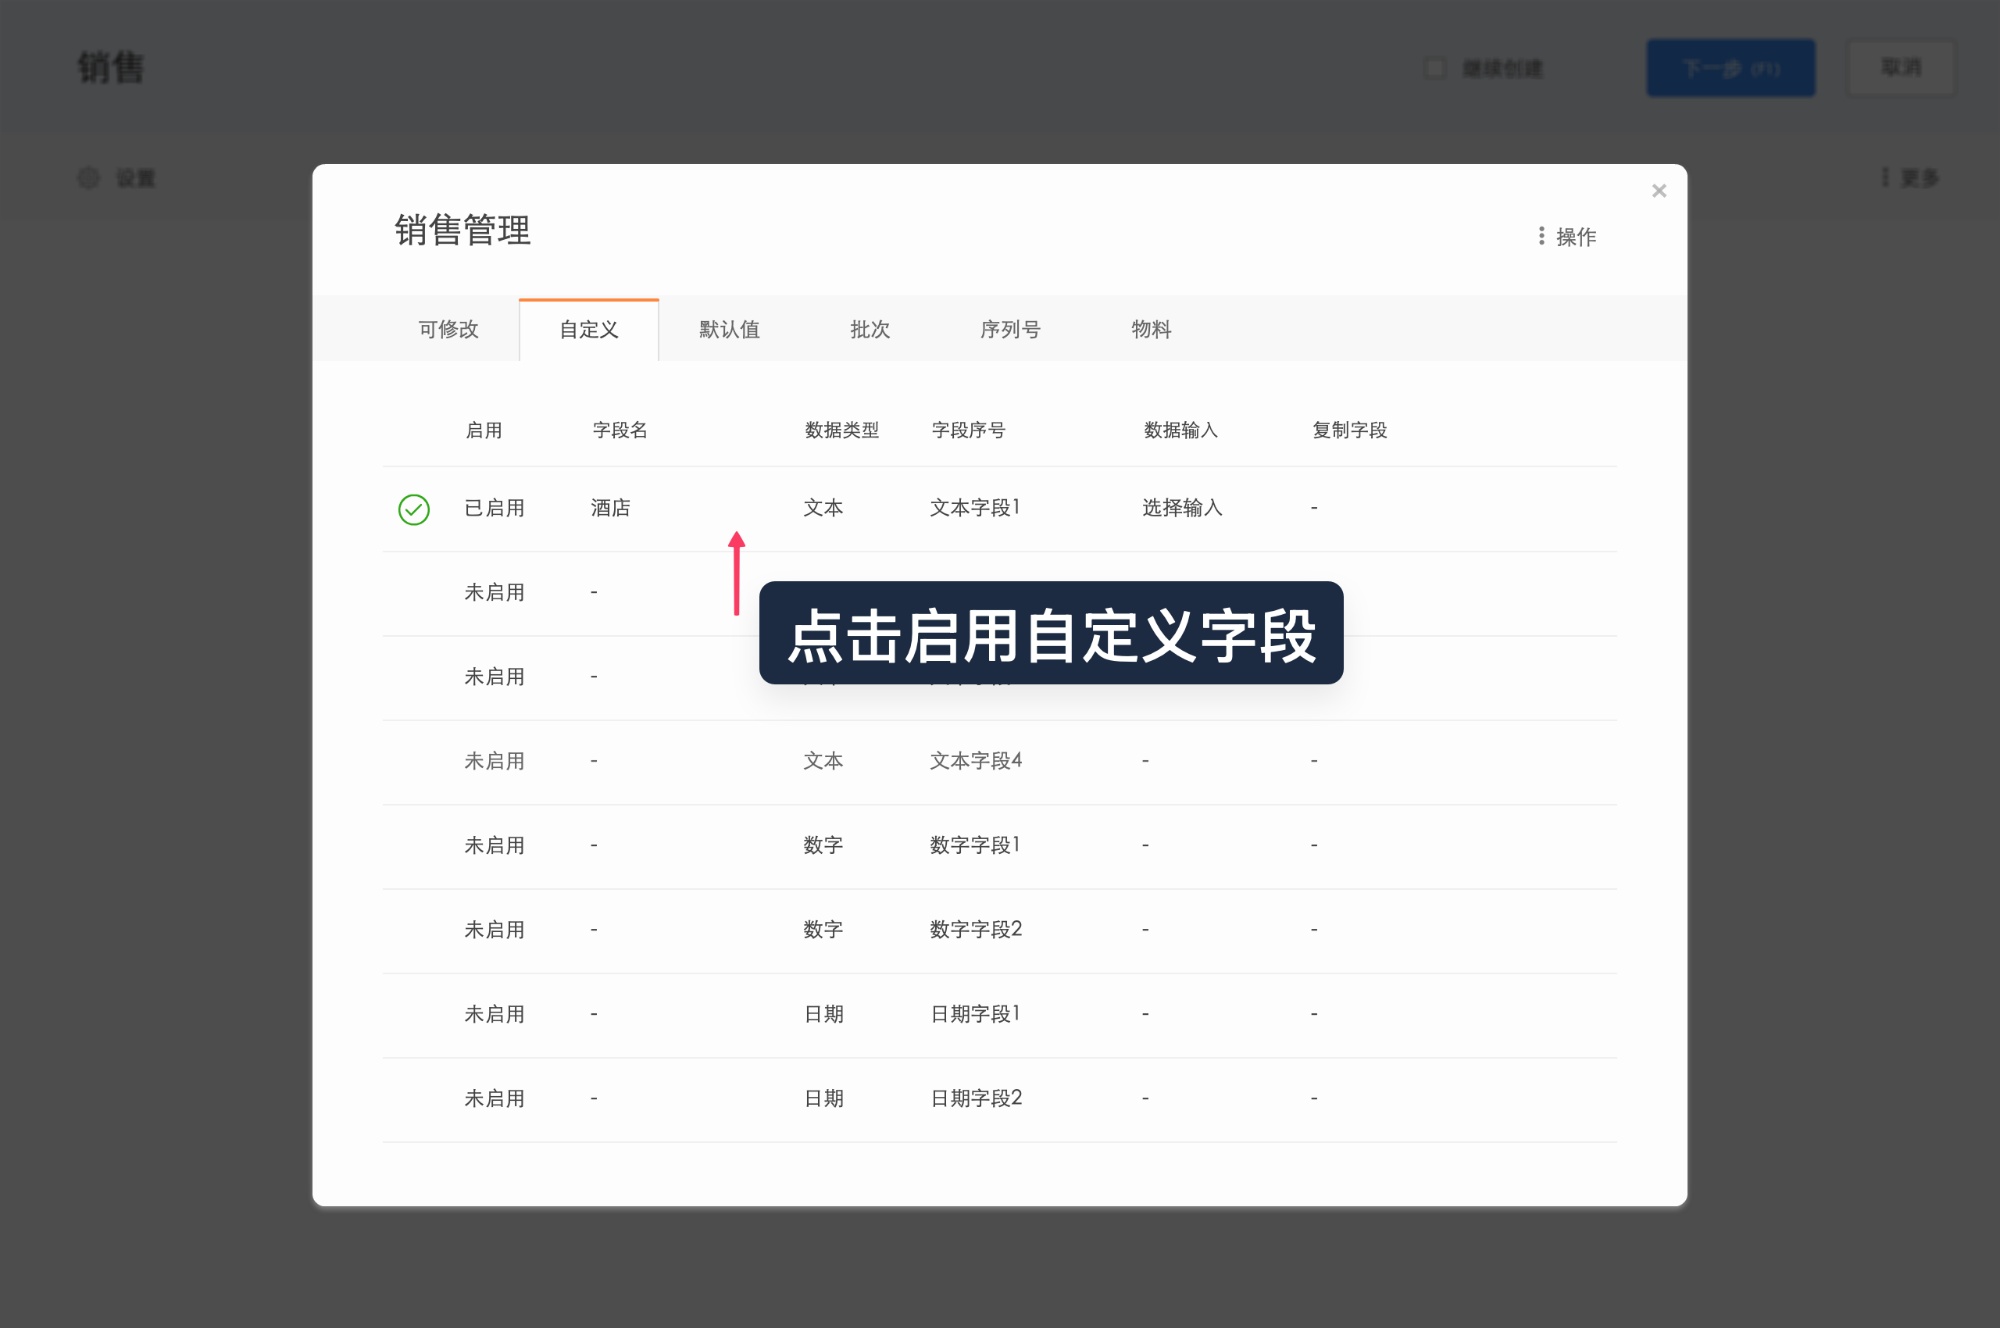The height and width of the screenshot is (1328, 2000).
Task: Open the 物料 tab
Action: click(1150, 330)
